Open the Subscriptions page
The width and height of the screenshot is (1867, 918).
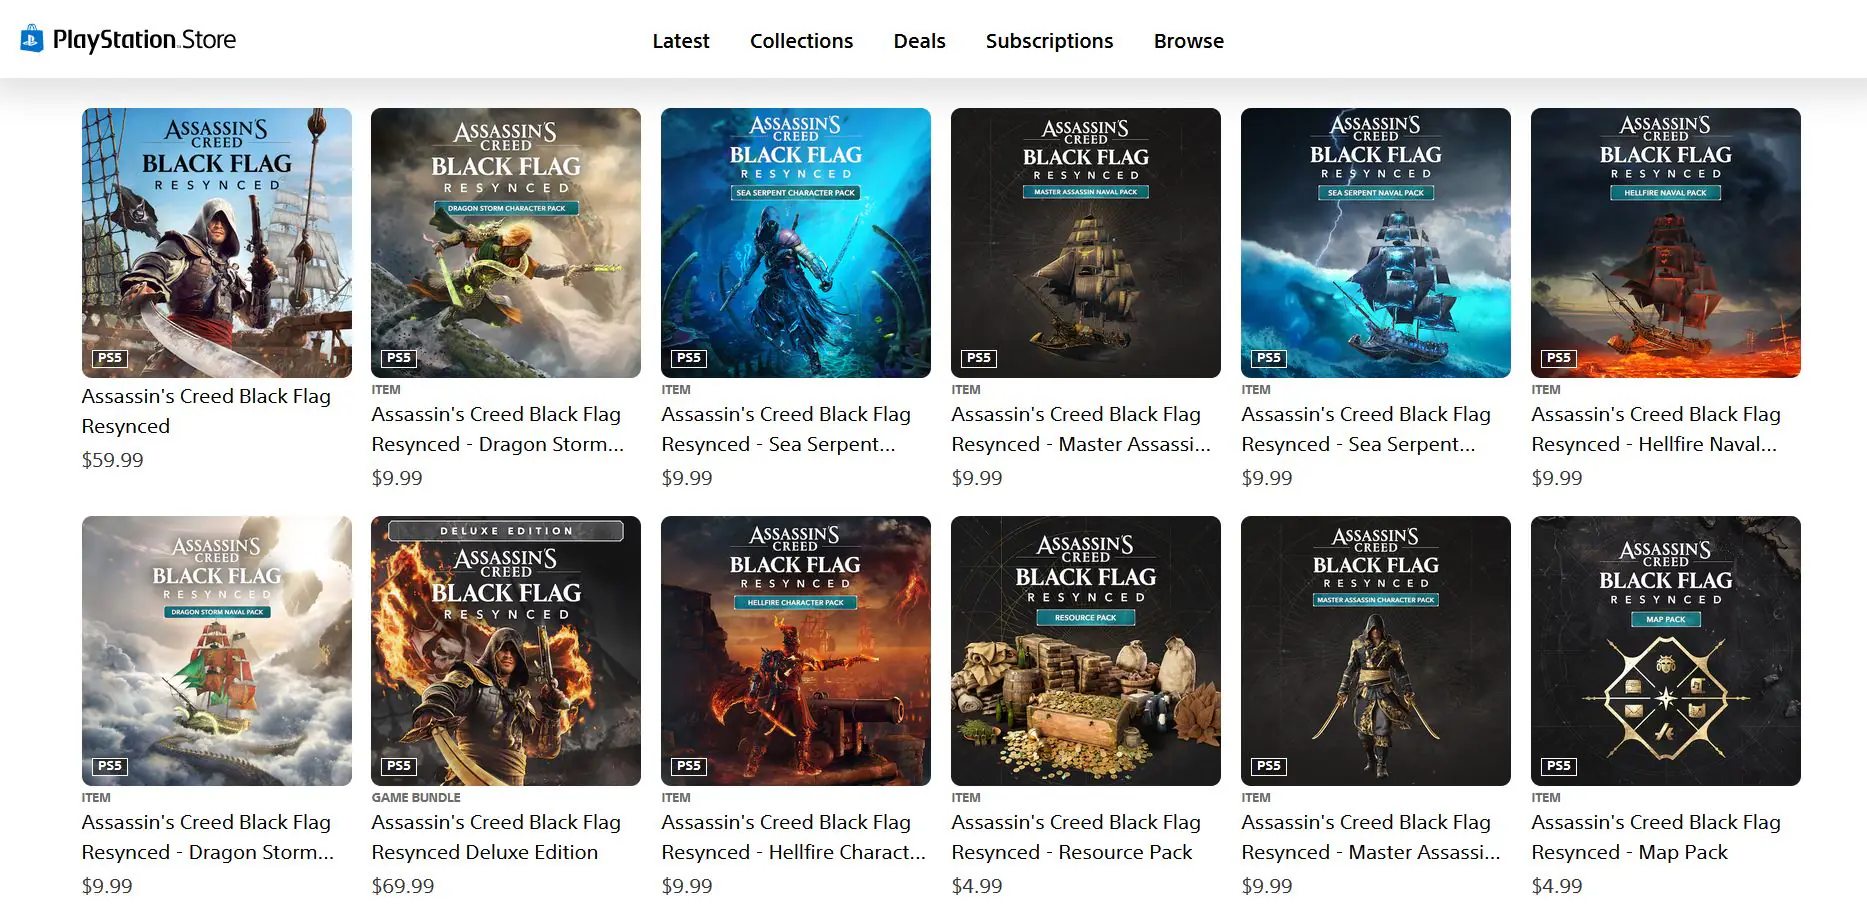pyautogui.click(x=1049, y=41)
